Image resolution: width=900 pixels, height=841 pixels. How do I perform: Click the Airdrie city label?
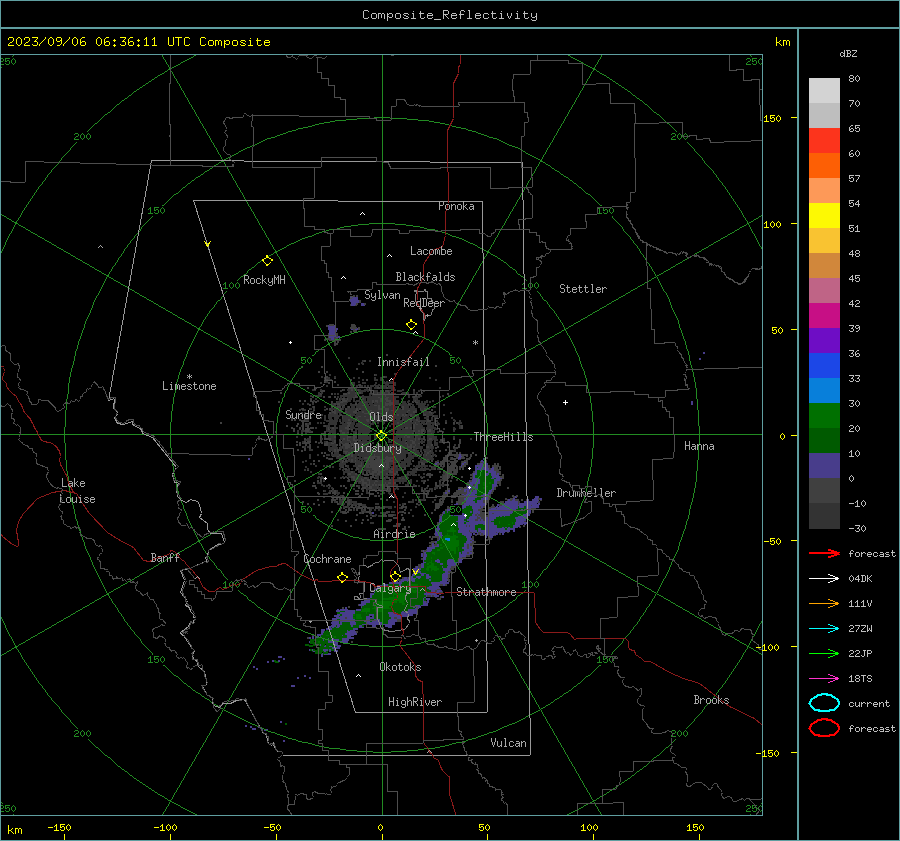(394, 534)
